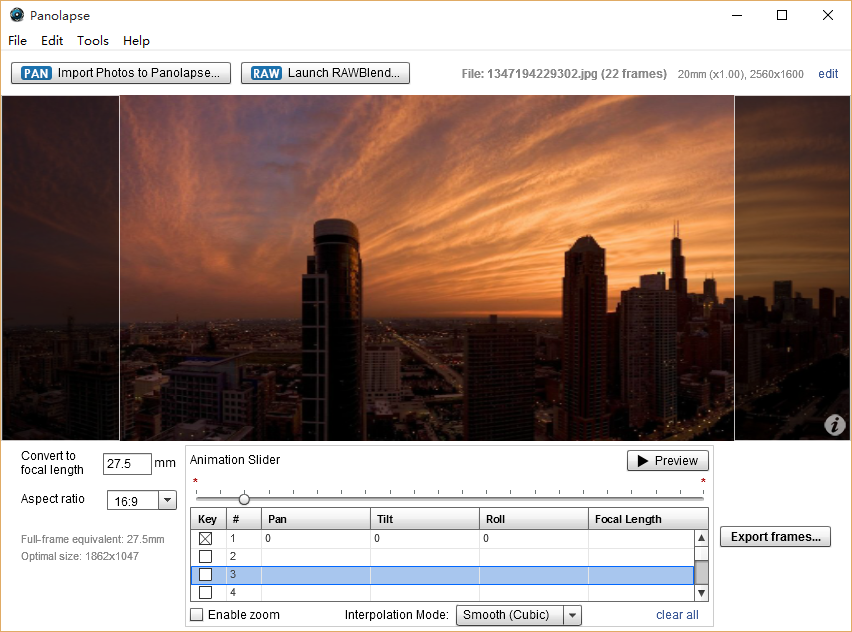Click the focal length input field
This screenshot has width=852, height=632.
click(x=127, y=464)
